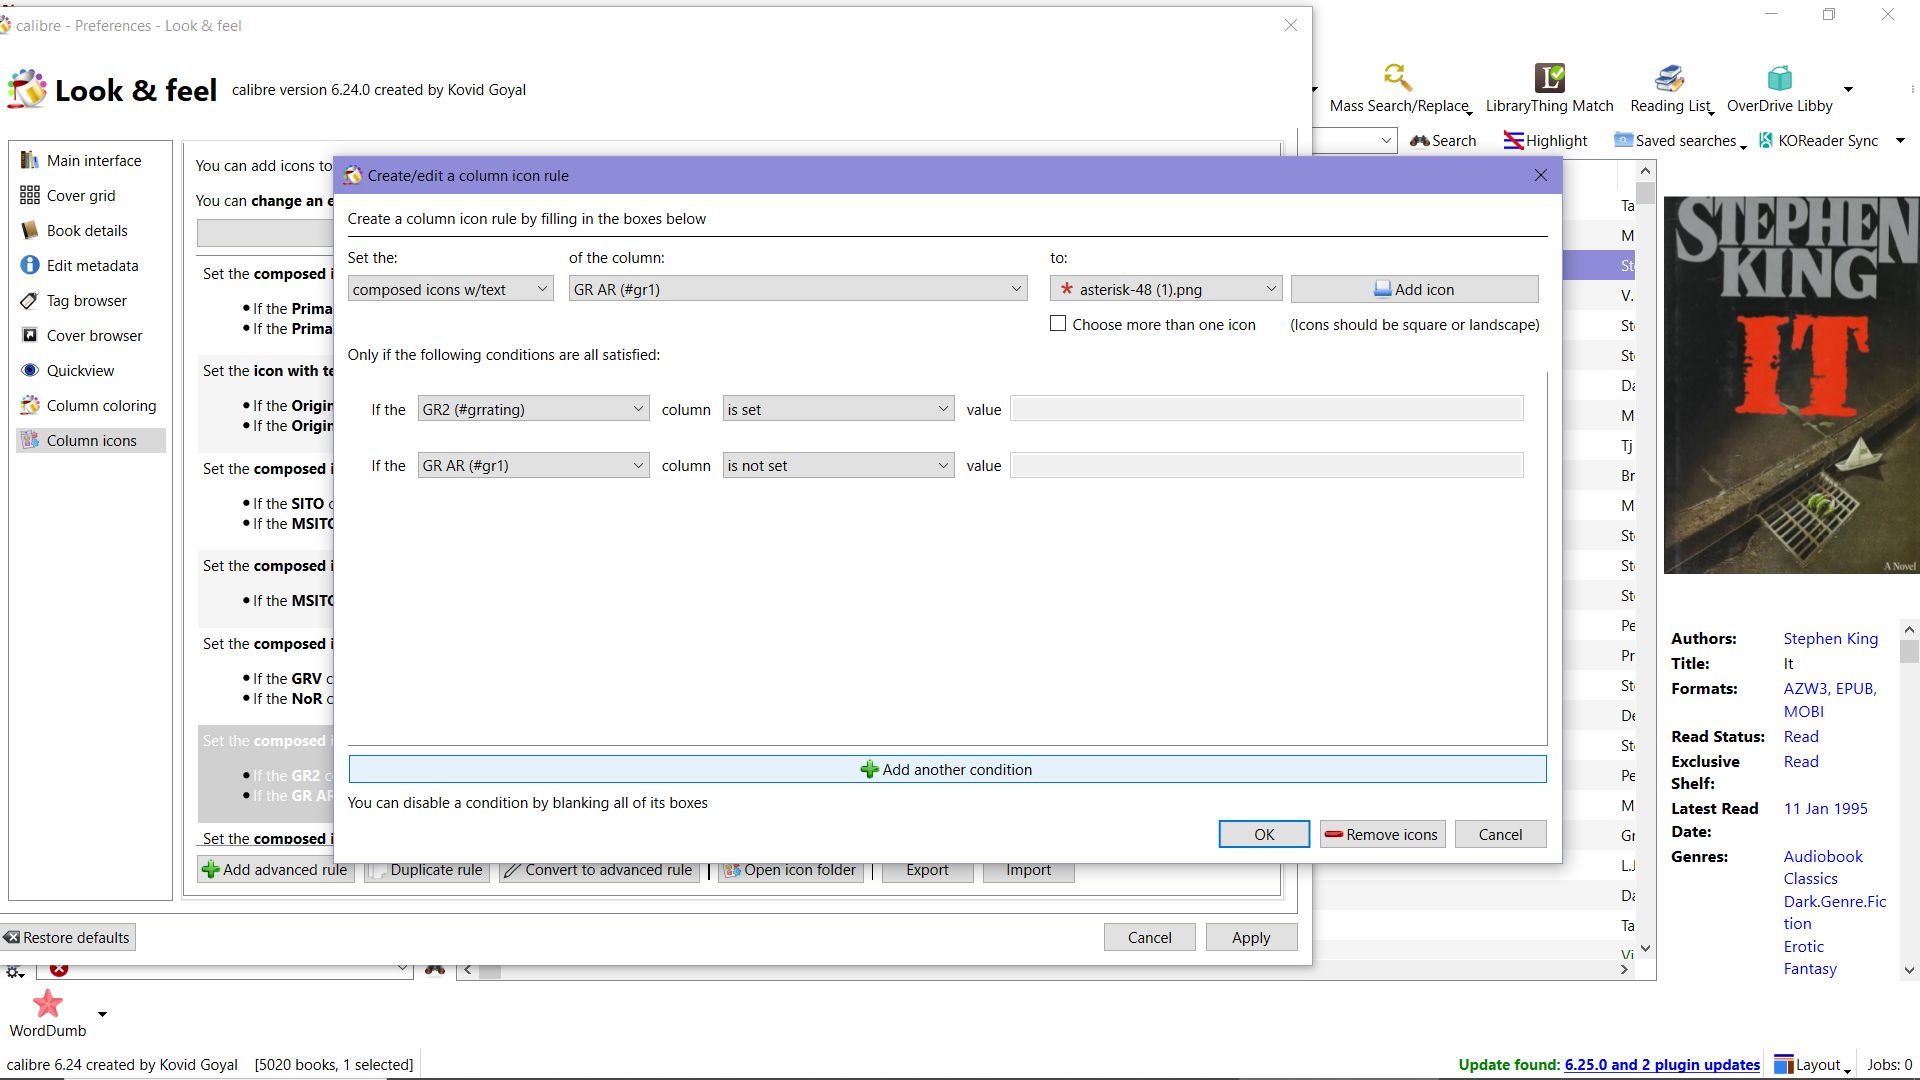
Task: Enable Choose more than one icon
Action: [x=1058, y=324]
